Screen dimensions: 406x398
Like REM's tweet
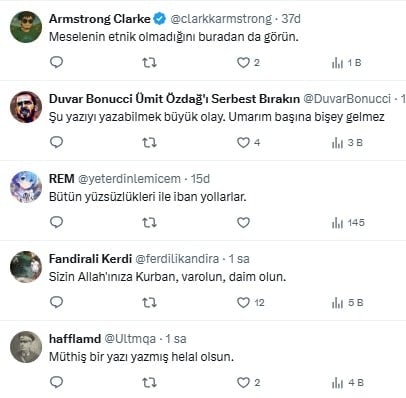tap(243, 223)
